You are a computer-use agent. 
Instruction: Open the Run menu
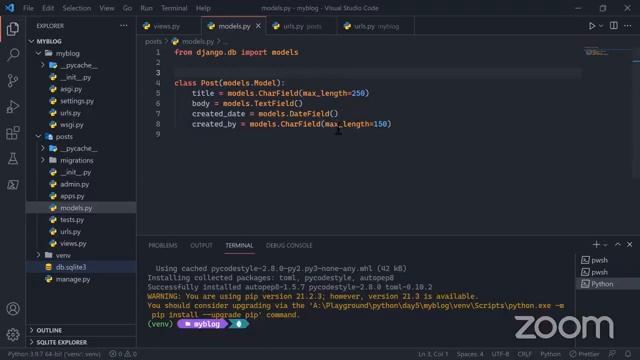point(146,8)
